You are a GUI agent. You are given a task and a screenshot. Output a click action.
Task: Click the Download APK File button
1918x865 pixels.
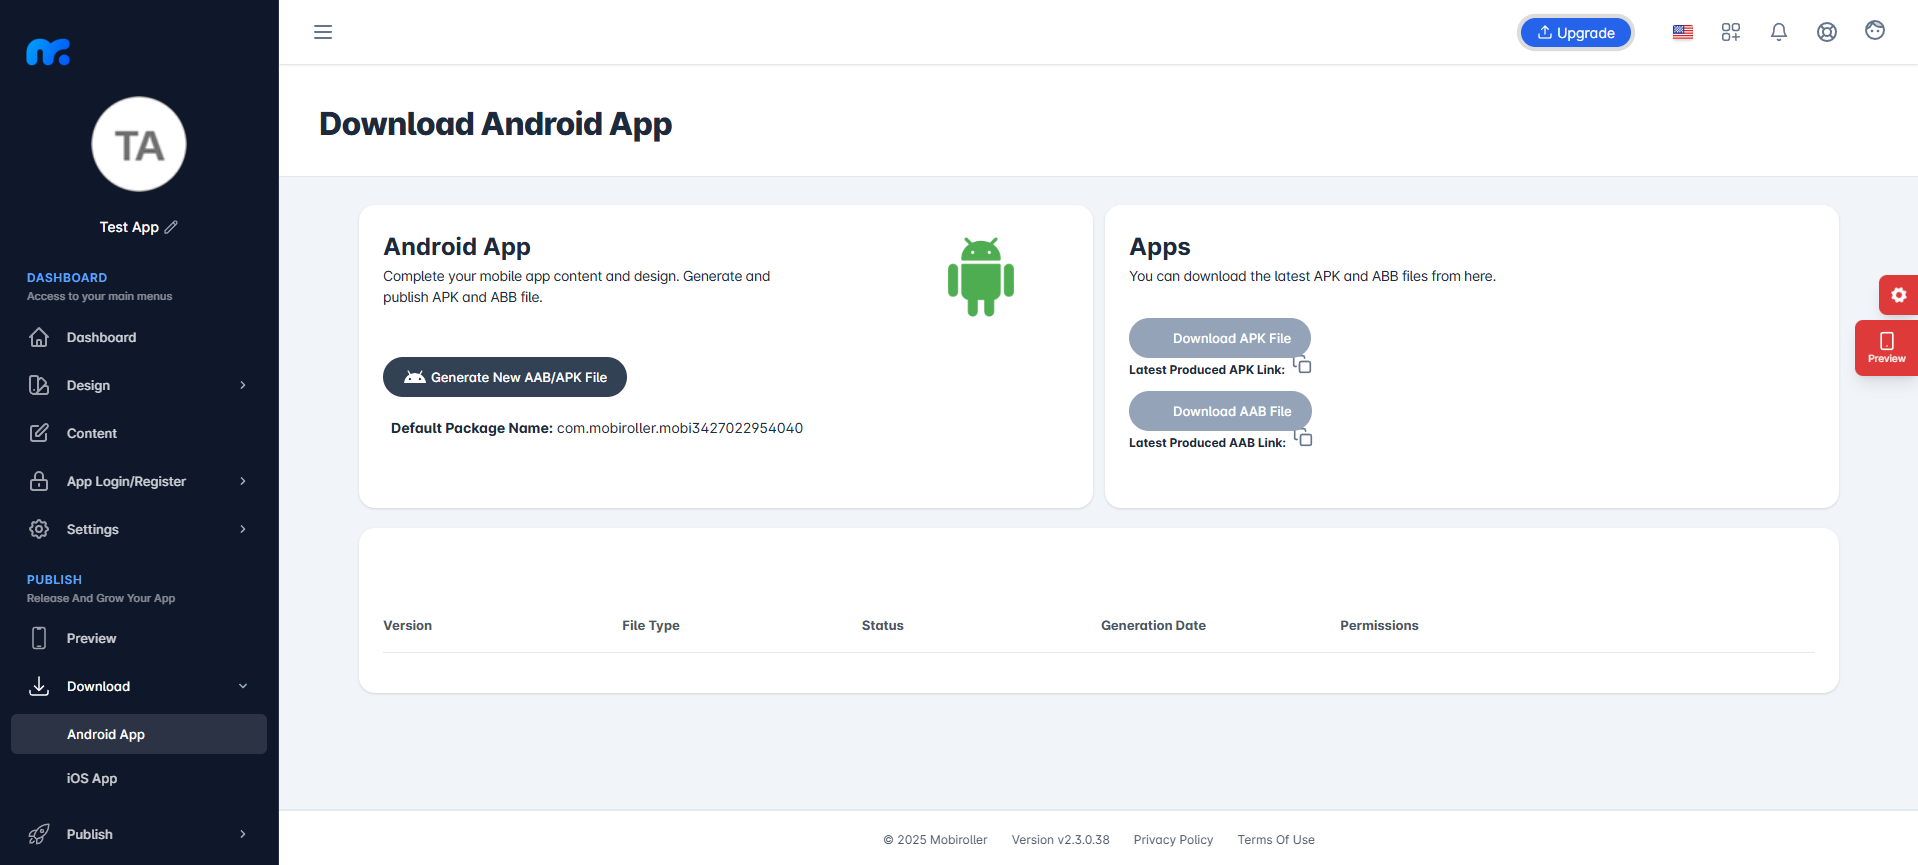coord(1220,338)
